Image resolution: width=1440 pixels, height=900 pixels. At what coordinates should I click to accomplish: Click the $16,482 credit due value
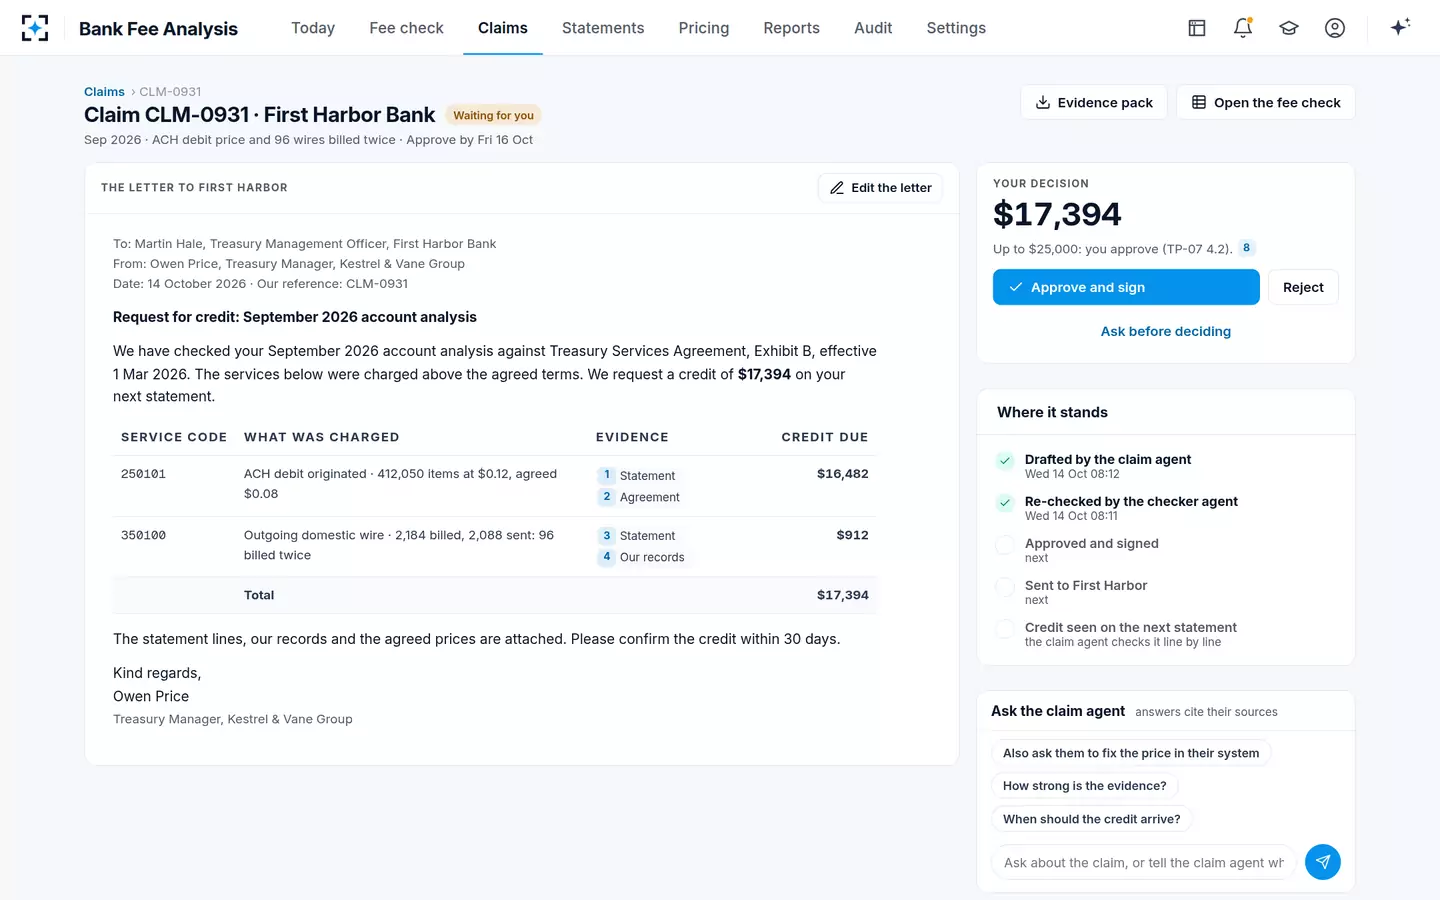842,474
